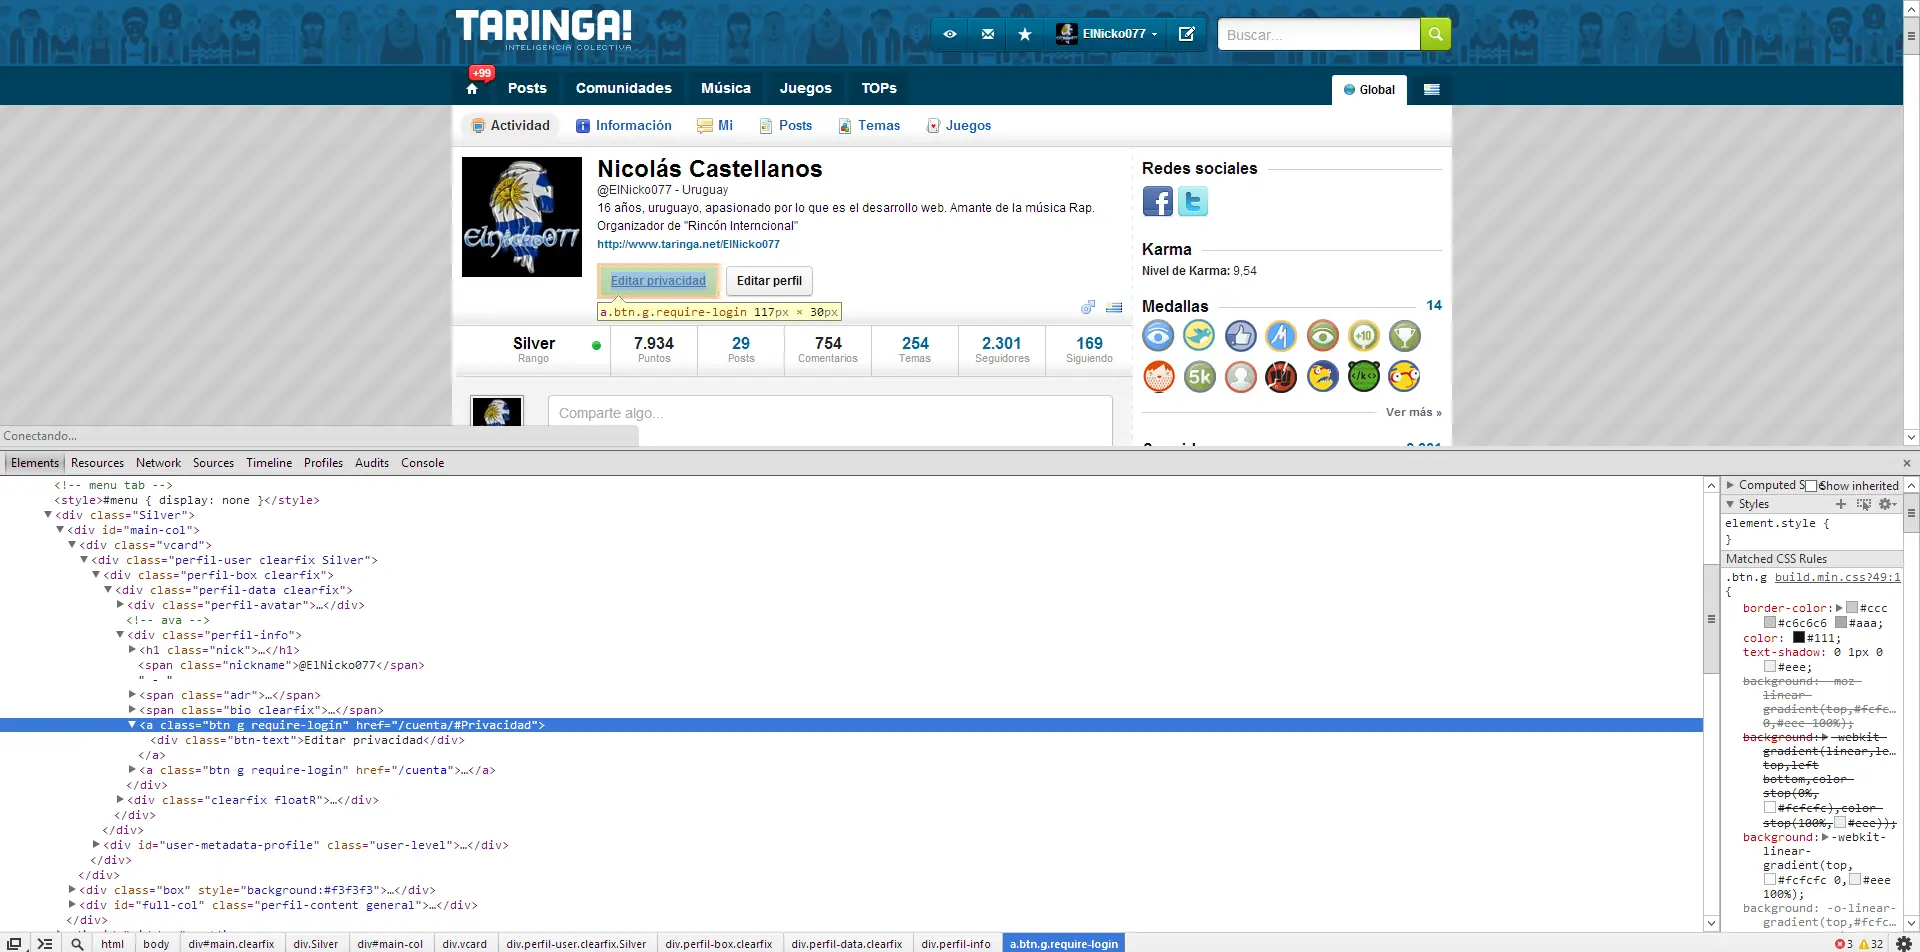Viewport: 1920px width, 952px height.
Task: Go to the home house icon
Action: [x=472, y=89]
